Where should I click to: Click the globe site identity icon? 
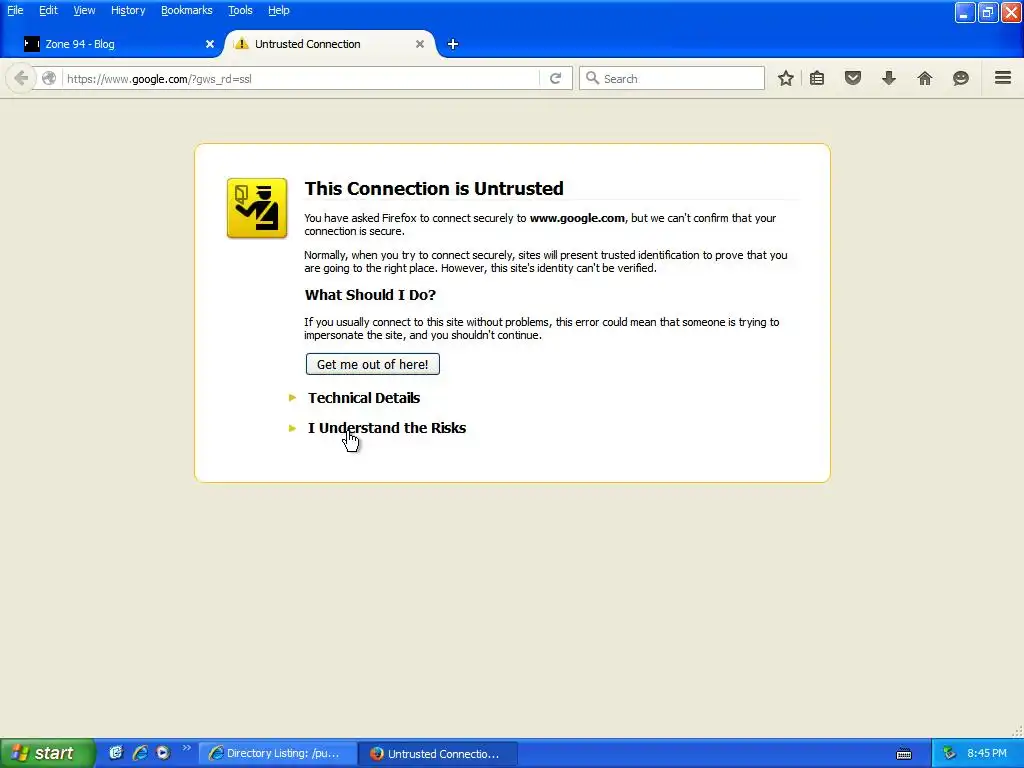(49, 78)
